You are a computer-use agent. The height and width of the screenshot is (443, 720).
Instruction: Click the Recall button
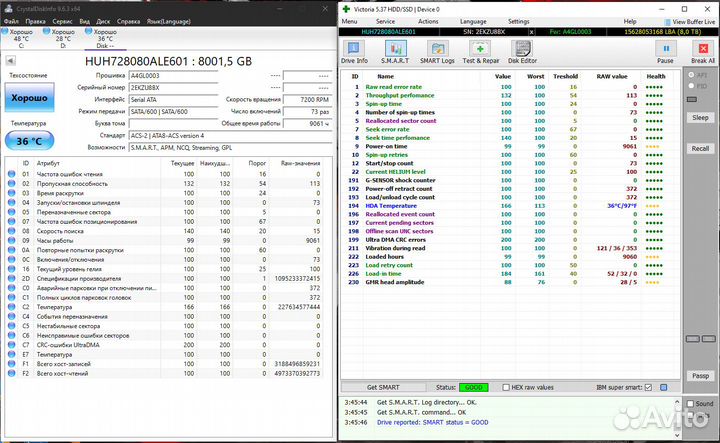(700, 148)
